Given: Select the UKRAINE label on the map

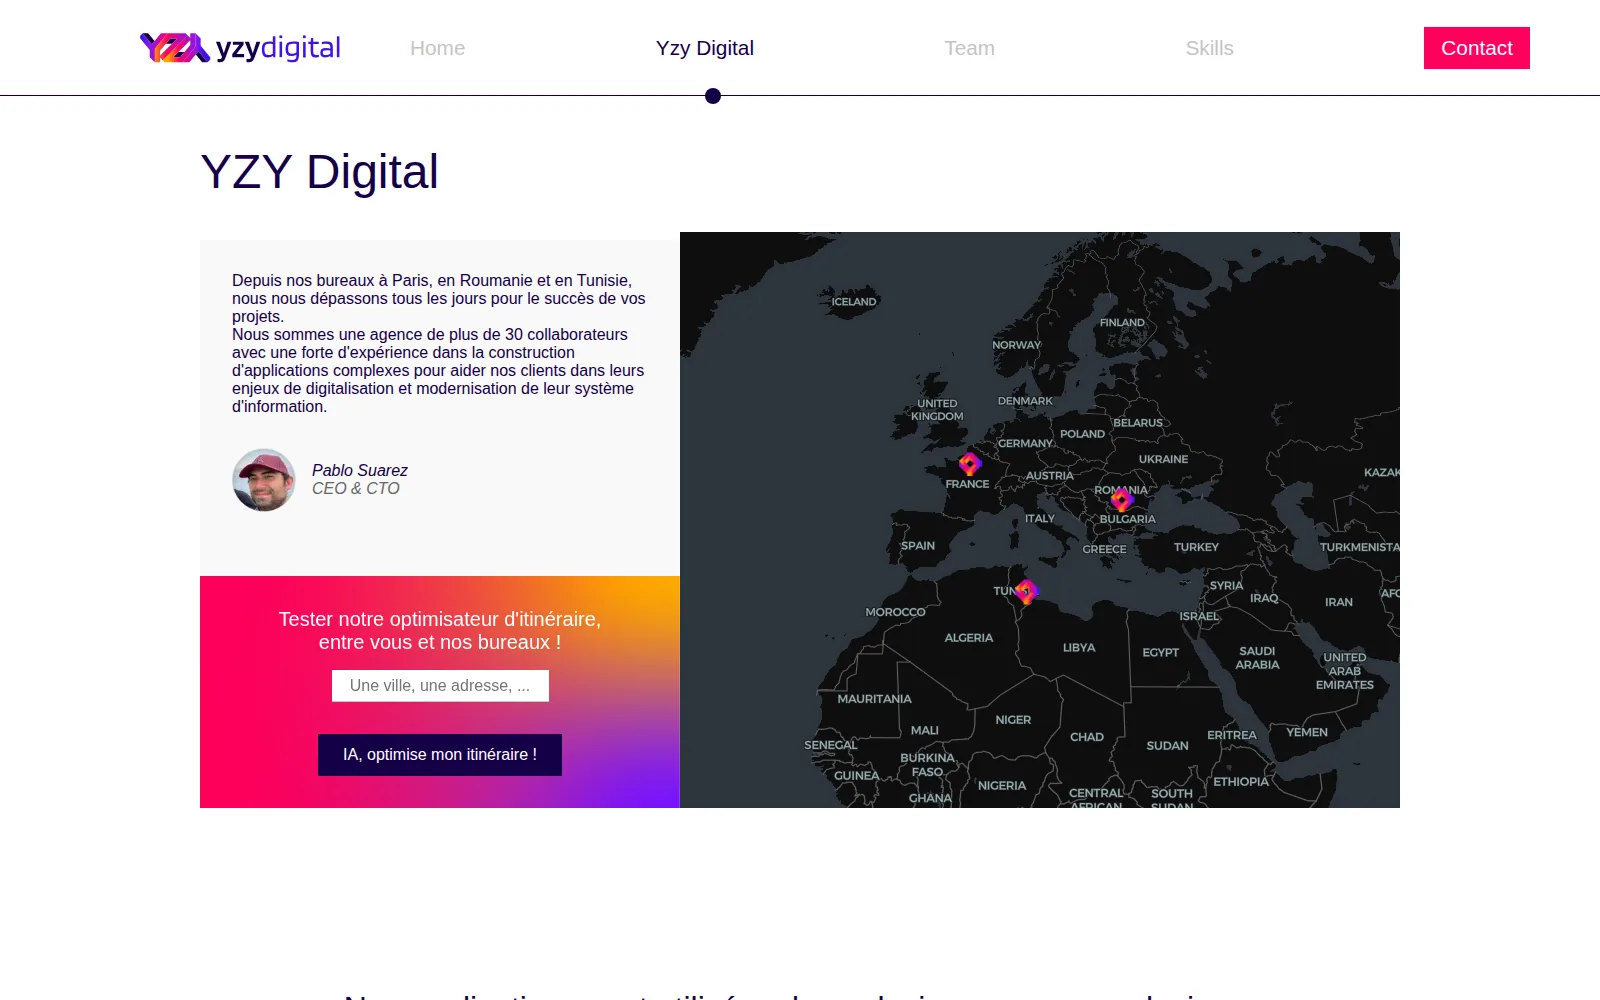Looking at the screenshot, I should point(1163,460).
